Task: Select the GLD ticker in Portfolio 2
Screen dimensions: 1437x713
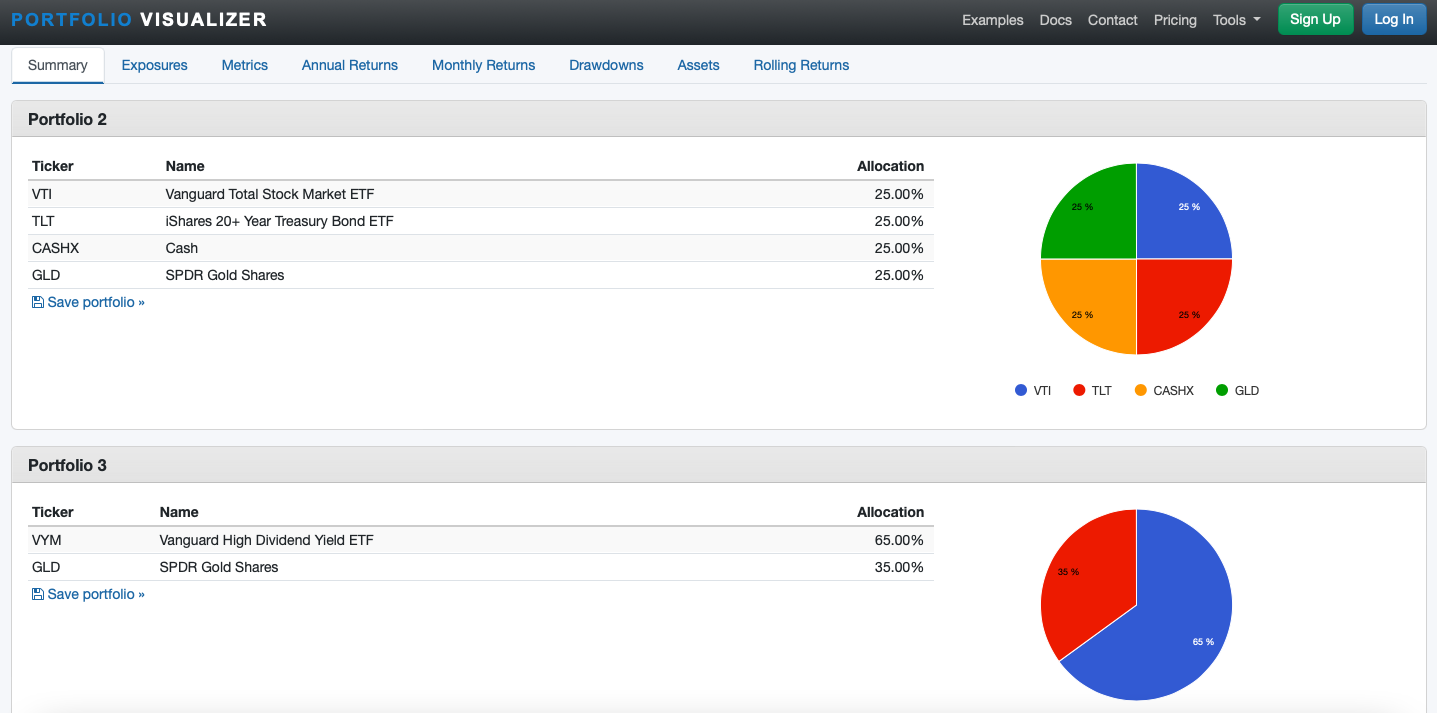Action: click(46, 275)
